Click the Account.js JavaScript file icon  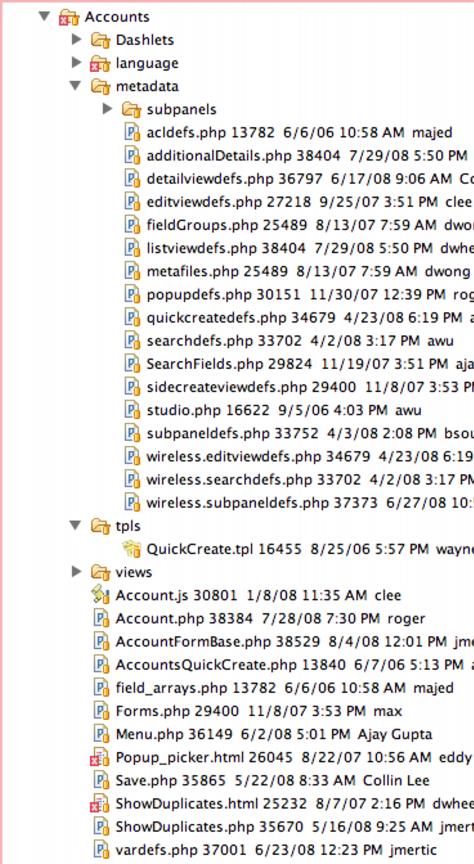pos(100,595)
